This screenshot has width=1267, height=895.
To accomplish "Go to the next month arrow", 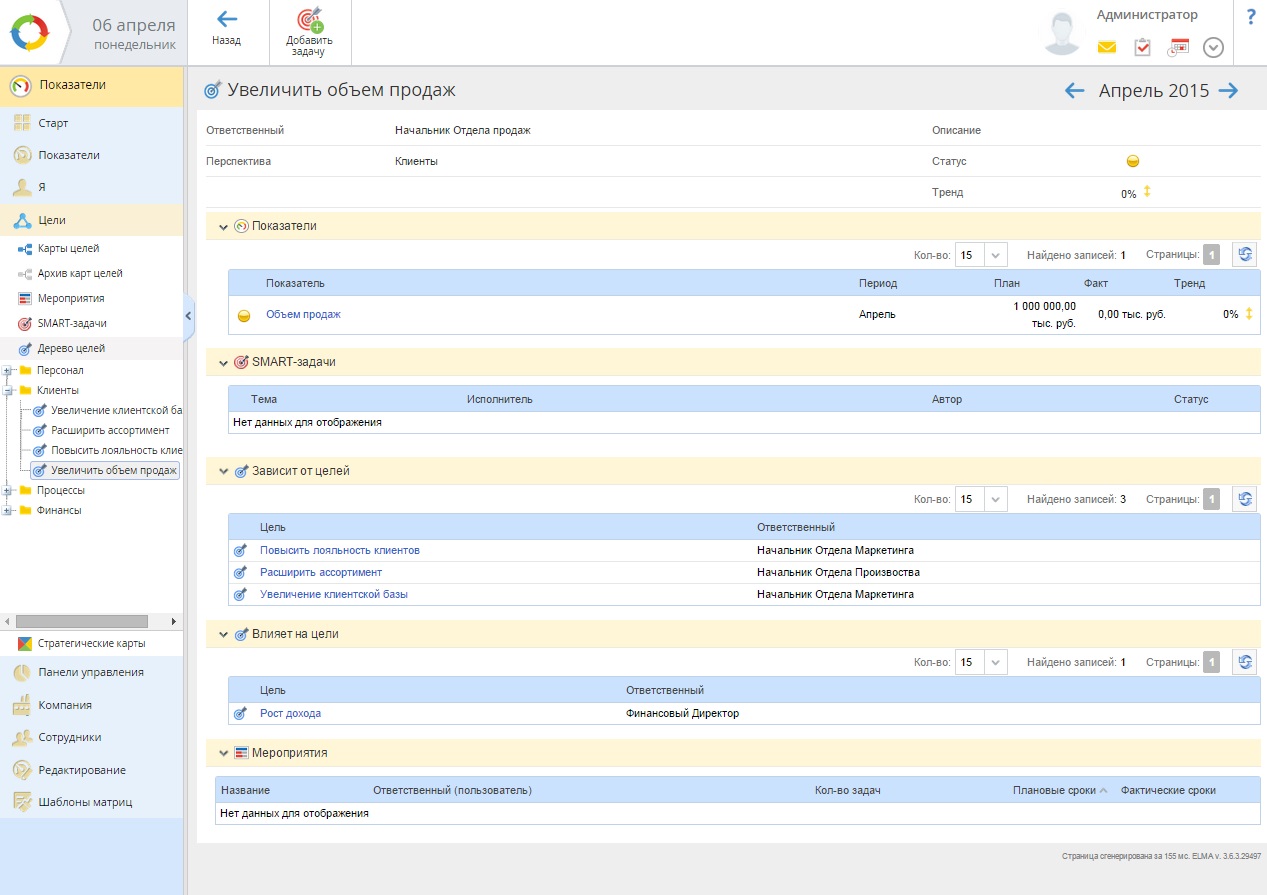I will click(x=1229, y=91).
